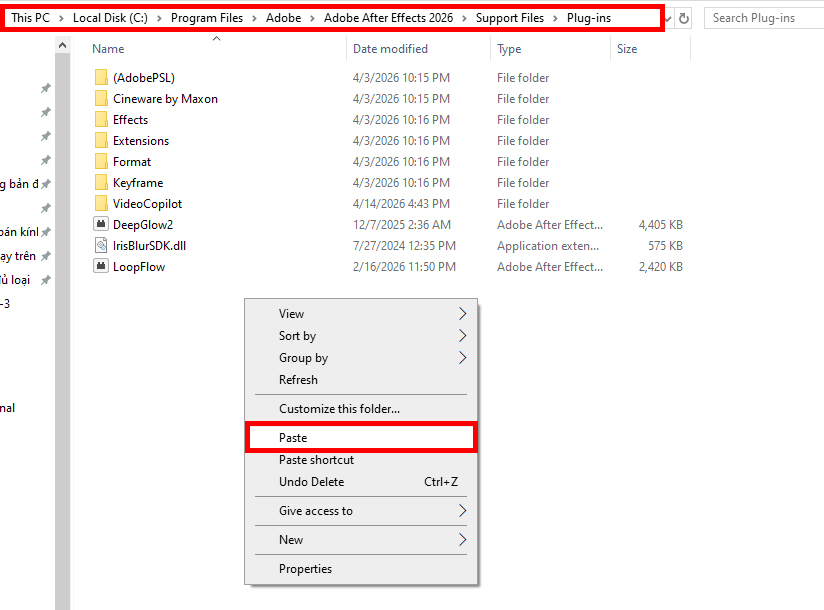This screenshot has height=610, width=824.
Task: Expand the chevron after the Adobe breadcrumb
Action: [x=312, y=18]
